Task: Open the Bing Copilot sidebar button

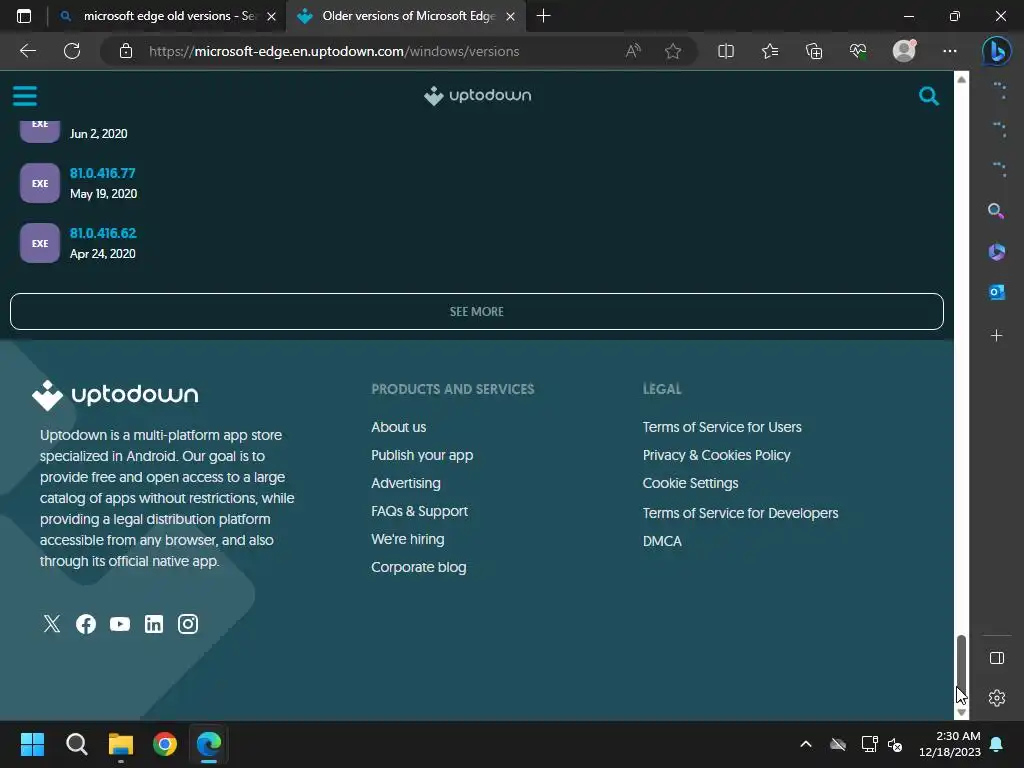Action: point(997,51)
